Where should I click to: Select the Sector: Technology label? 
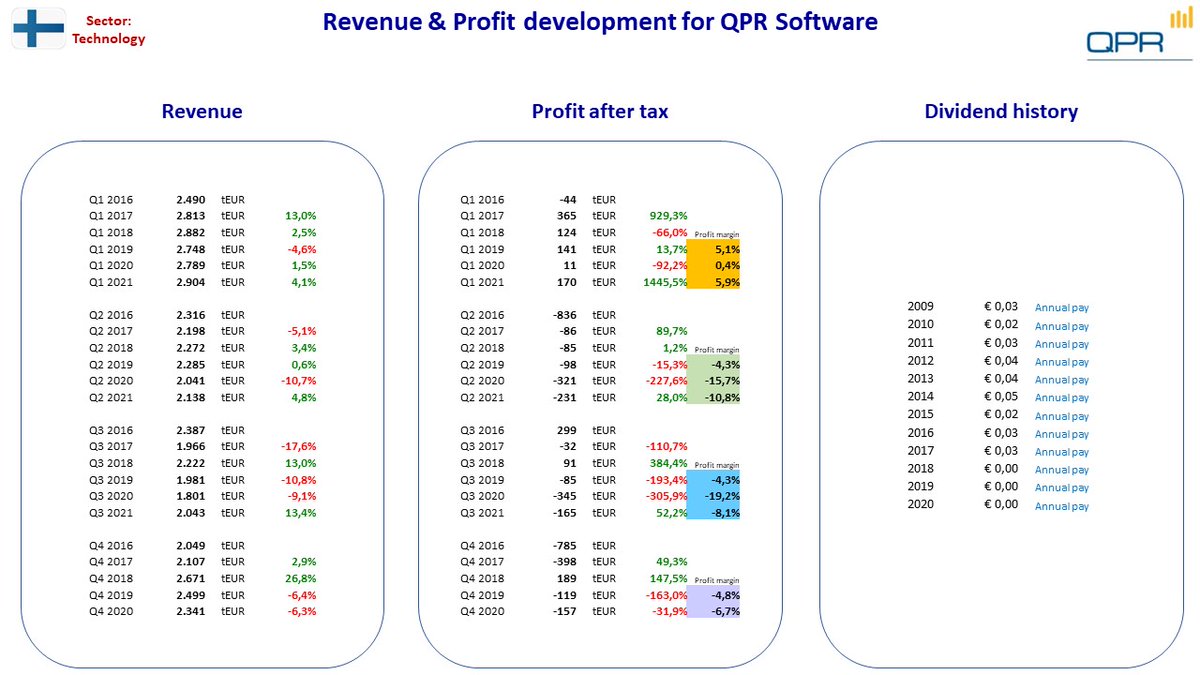point(109,30)
